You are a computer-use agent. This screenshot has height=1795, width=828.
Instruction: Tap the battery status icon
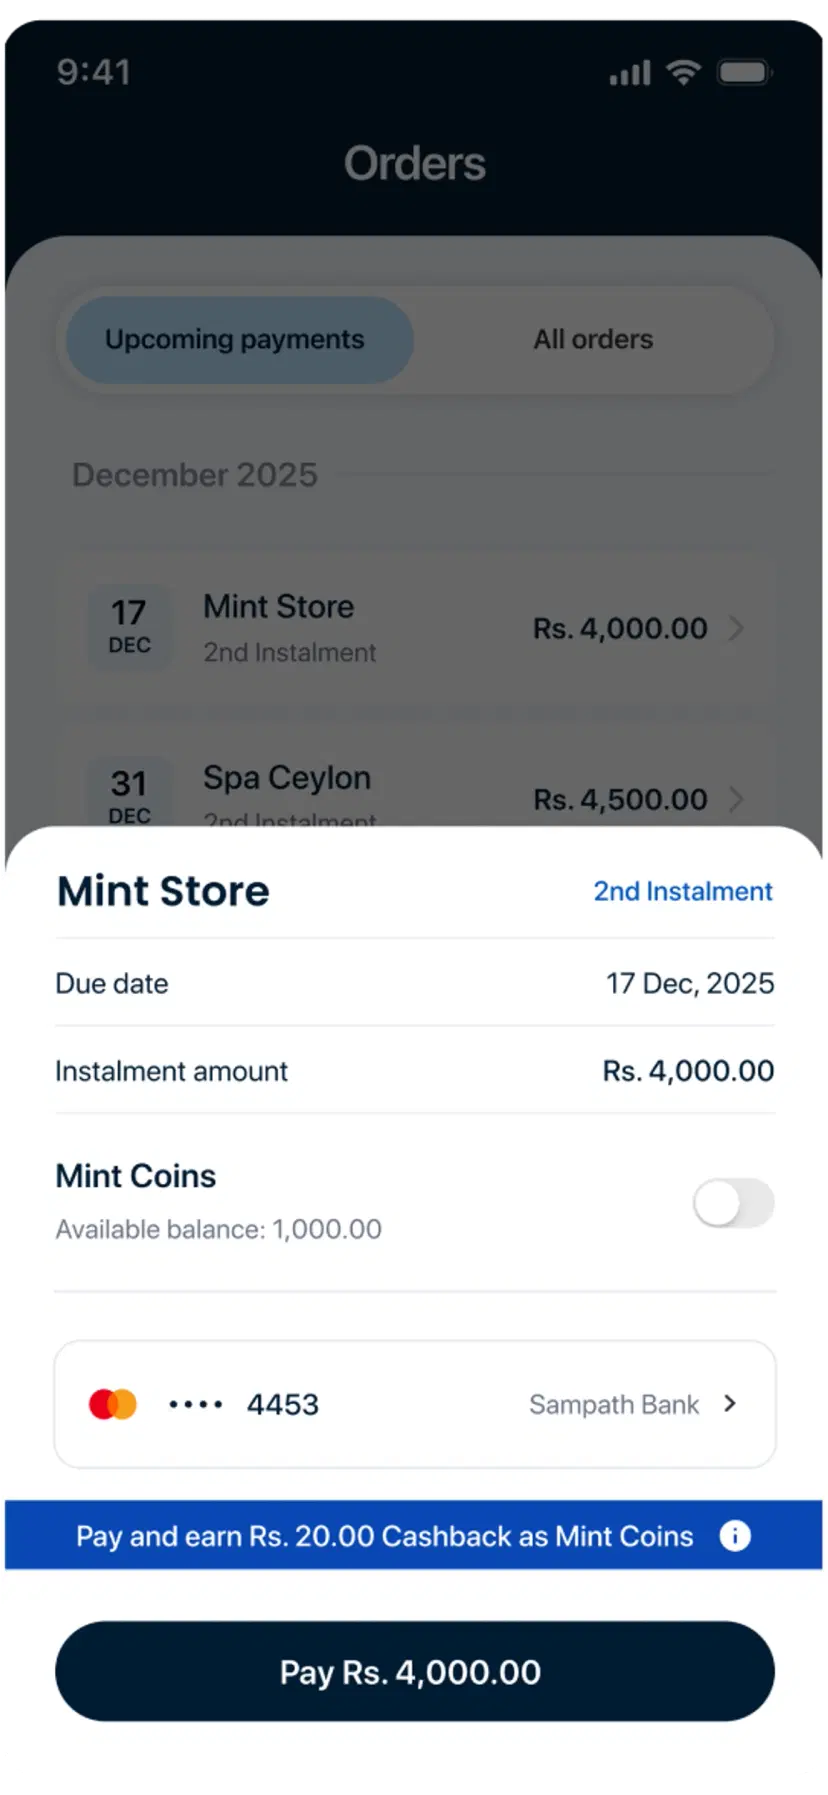744,72
